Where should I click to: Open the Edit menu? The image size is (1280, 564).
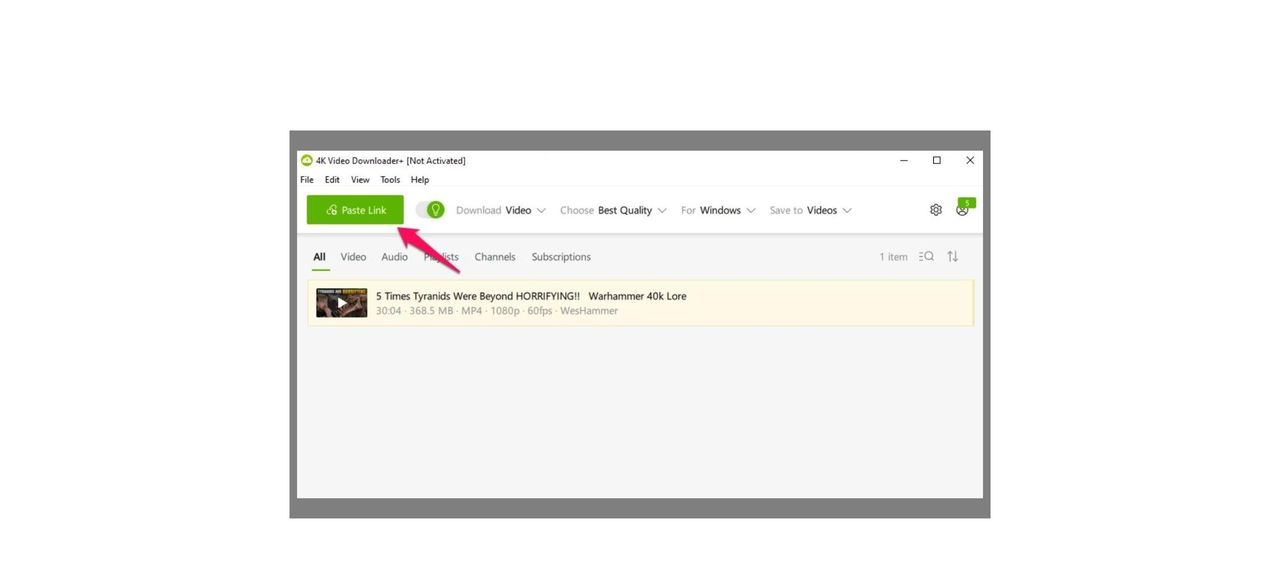pyautogui.click(x=332, y=180)
